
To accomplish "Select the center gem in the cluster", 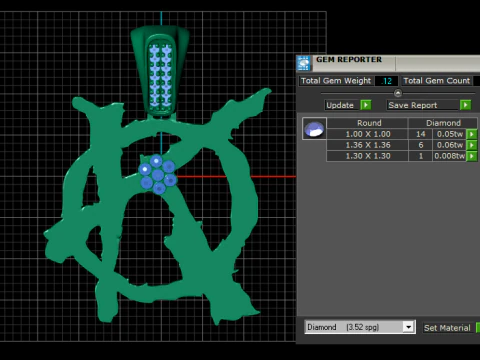I will coord(157,175).
